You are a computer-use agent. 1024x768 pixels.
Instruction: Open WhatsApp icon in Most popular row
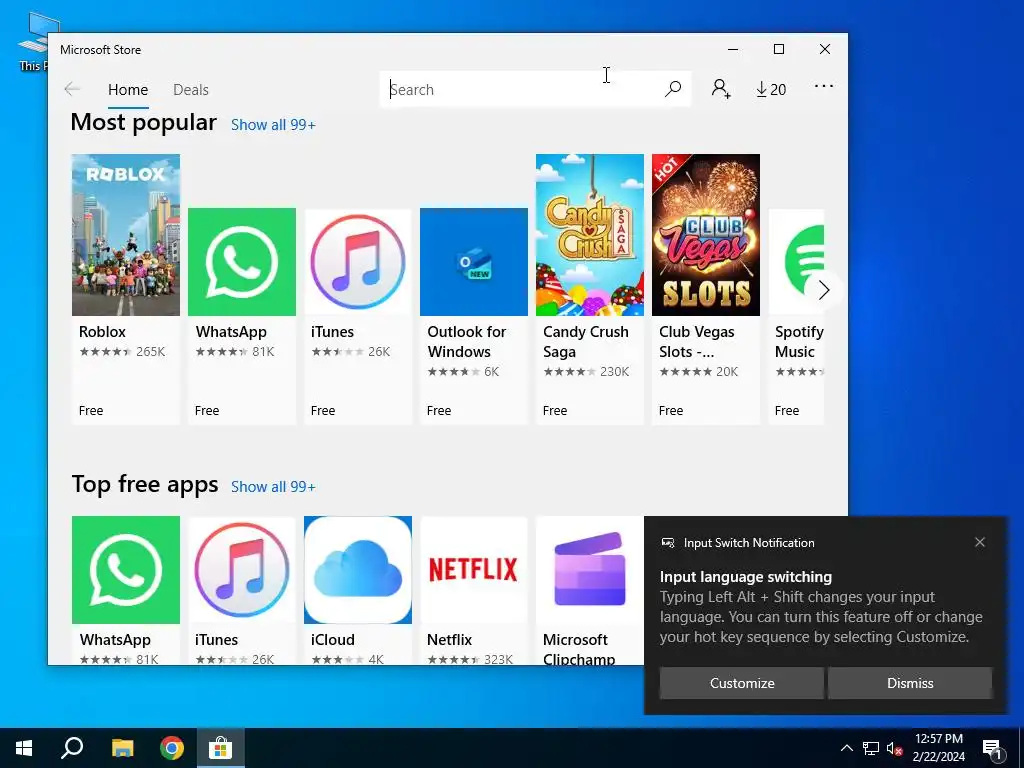point(242,262)
